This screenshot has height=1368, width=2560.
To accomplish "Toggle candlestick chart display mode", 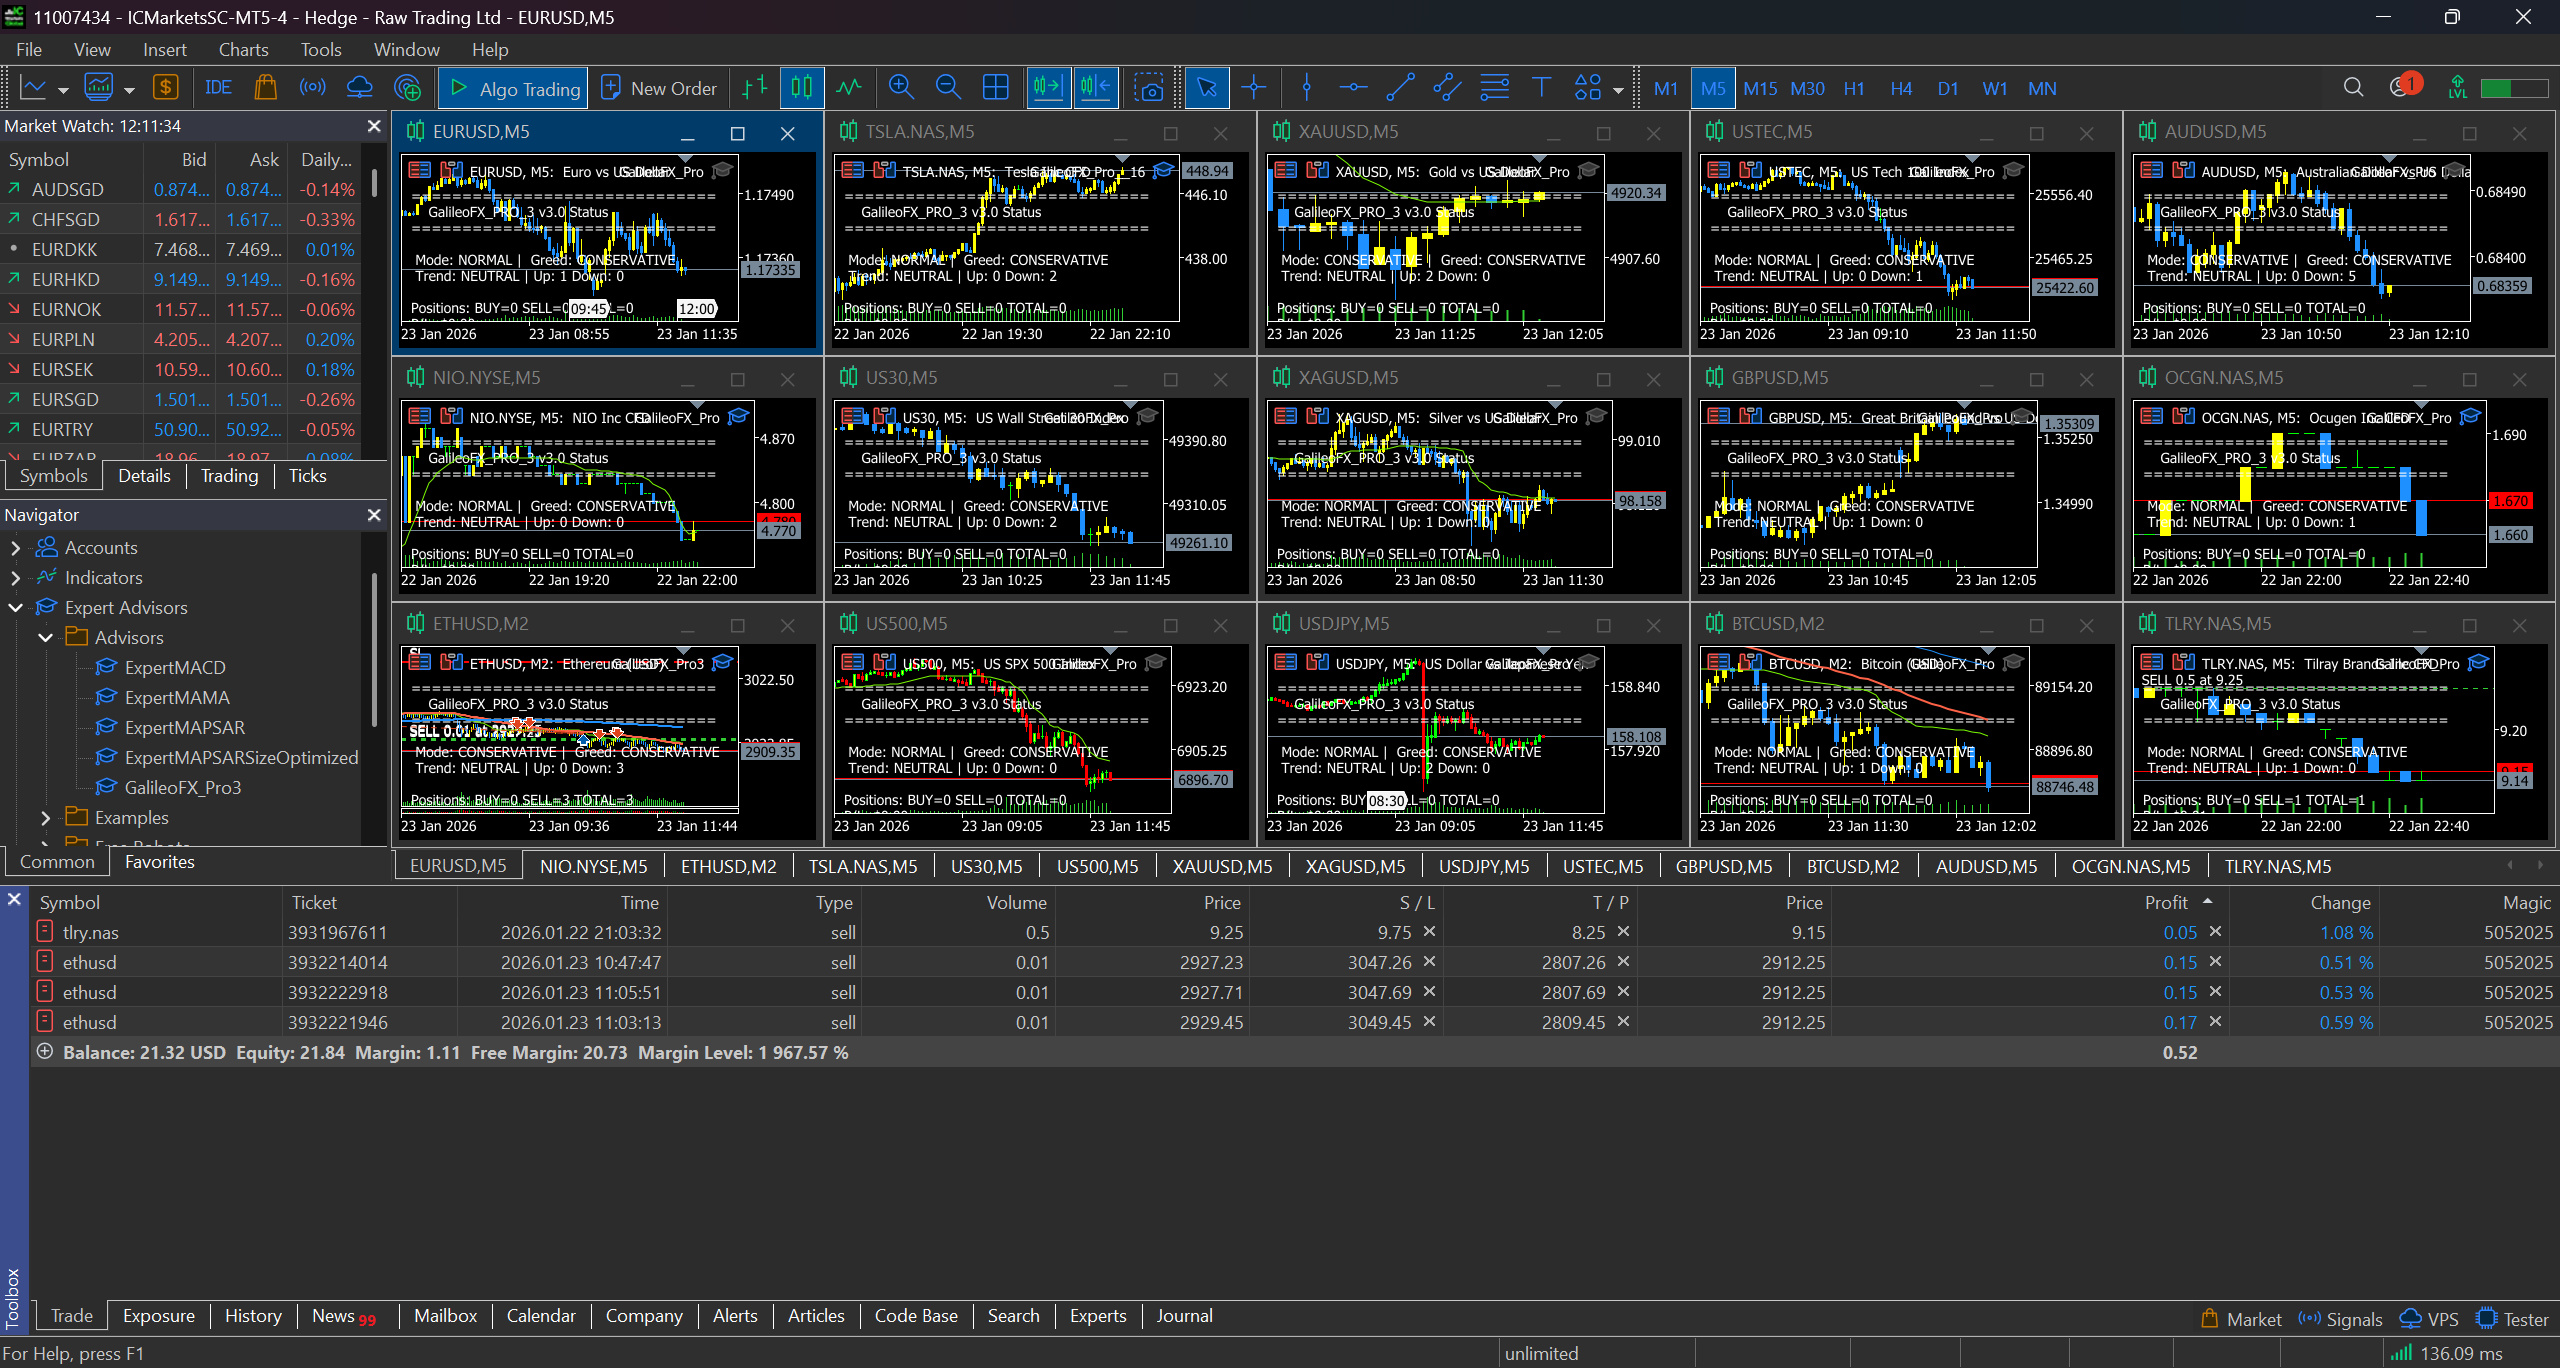I will (802, 88).
